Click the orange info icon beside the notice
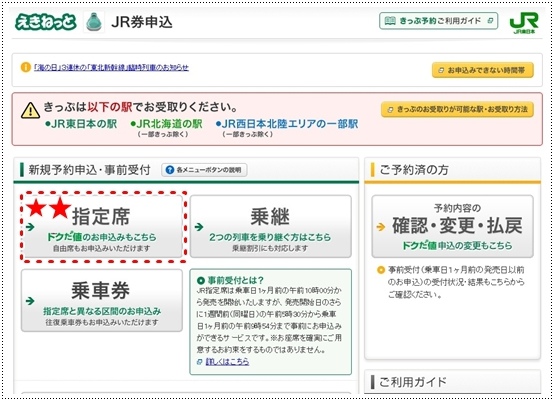 pos(25,67)
